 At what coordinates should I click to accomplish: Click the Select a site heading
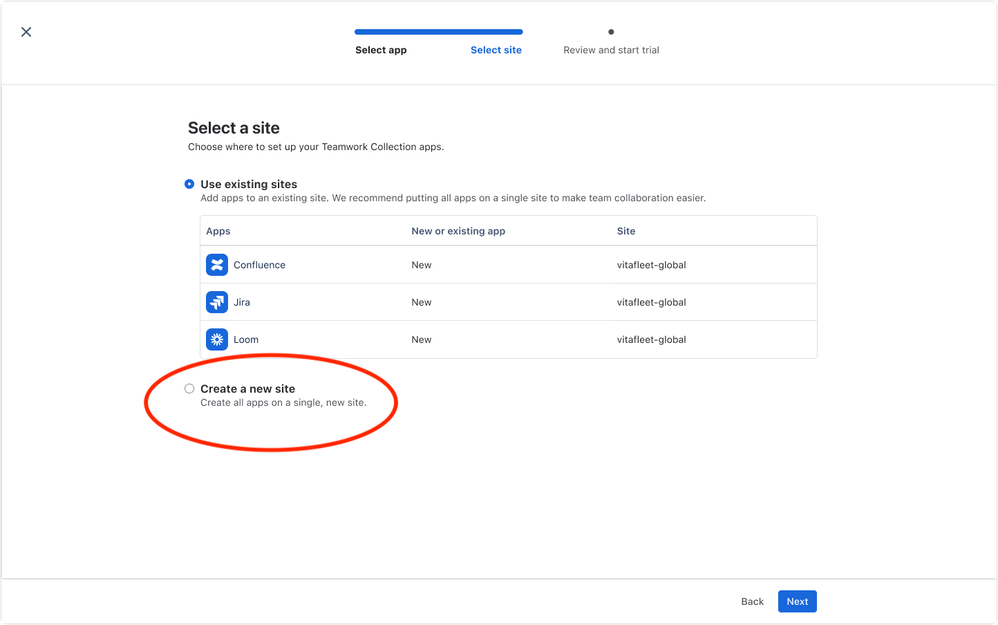pos(234,128)
